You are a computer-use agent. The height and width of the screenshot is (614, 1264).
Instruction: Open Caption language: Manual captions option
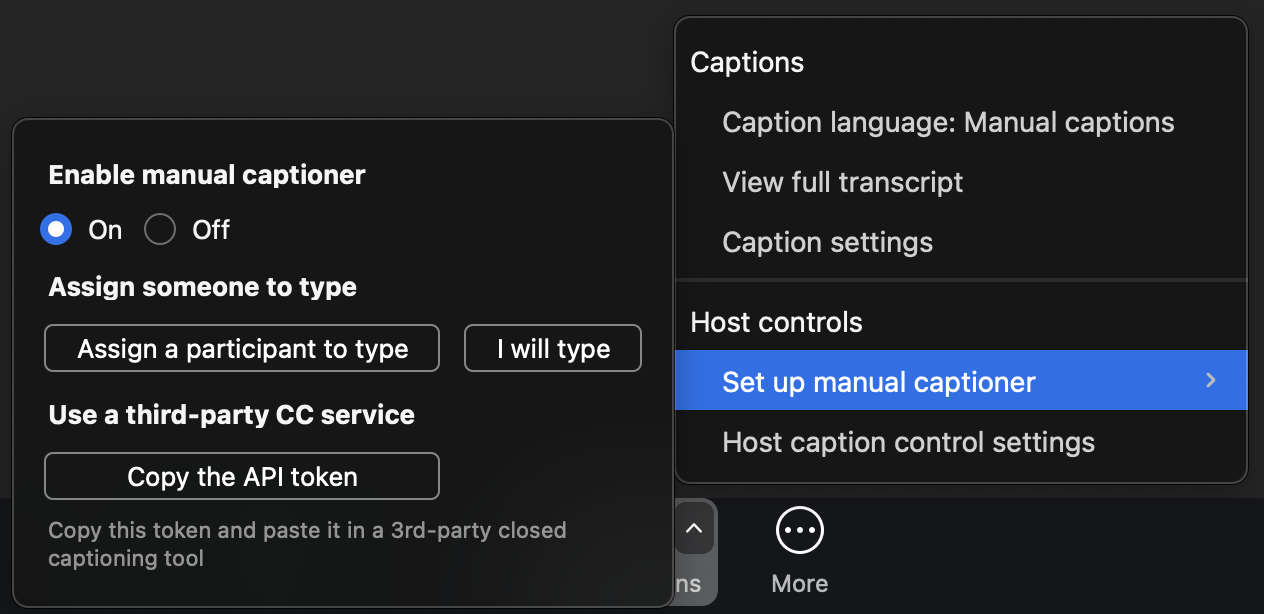(948, 122)
